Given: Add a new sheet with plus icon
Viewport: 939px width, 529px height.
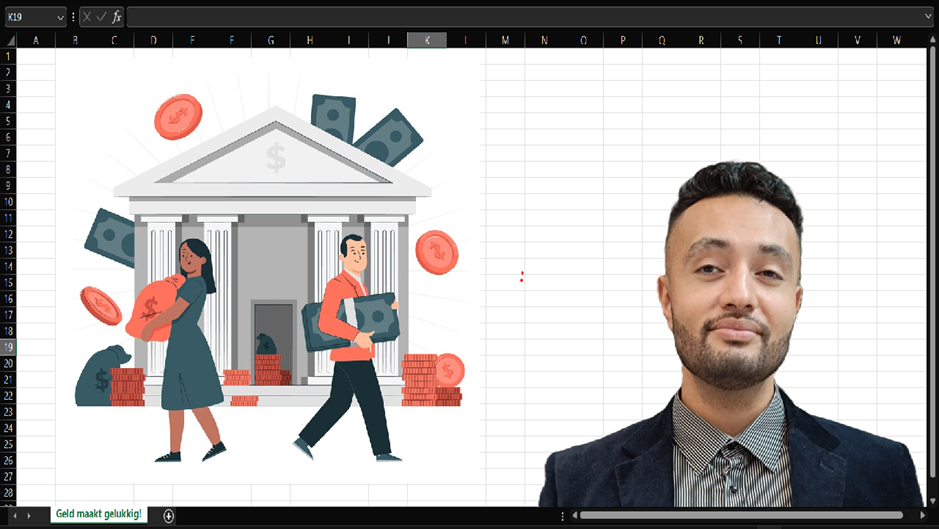Looking at the screenshot, I should point(168,516).
